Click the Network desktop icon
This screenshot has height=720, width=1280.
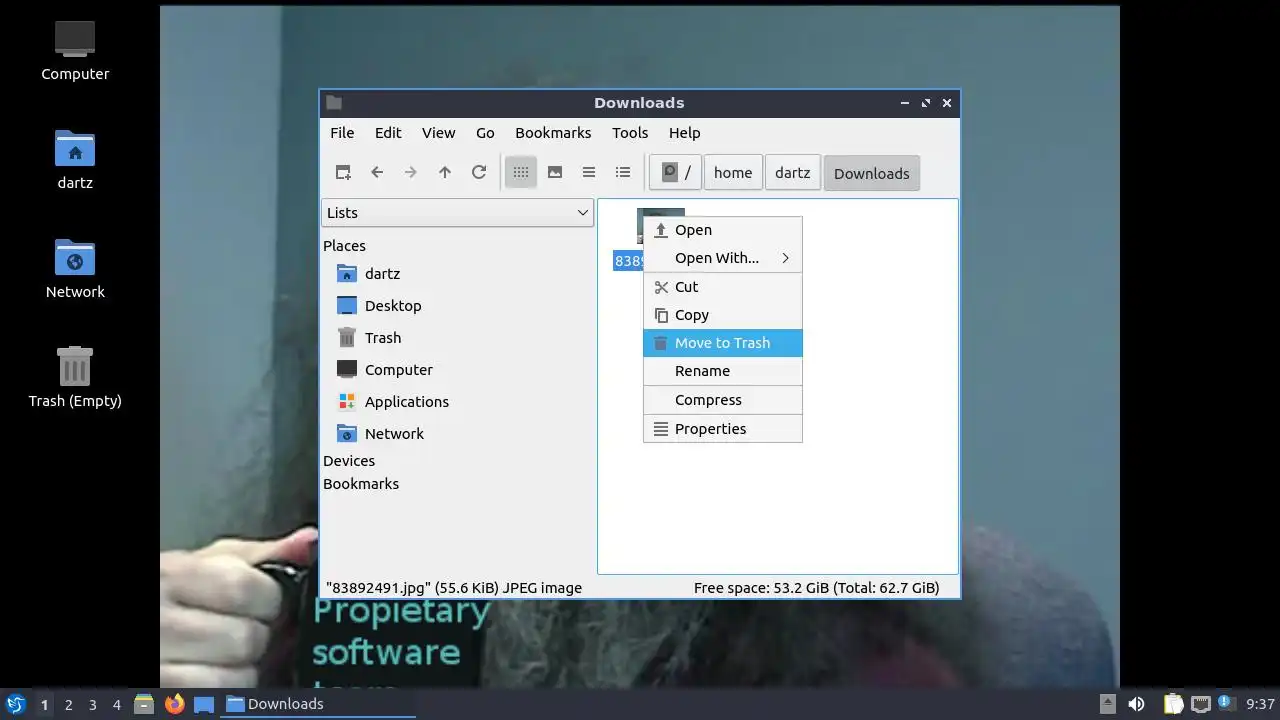coord(75,268)
